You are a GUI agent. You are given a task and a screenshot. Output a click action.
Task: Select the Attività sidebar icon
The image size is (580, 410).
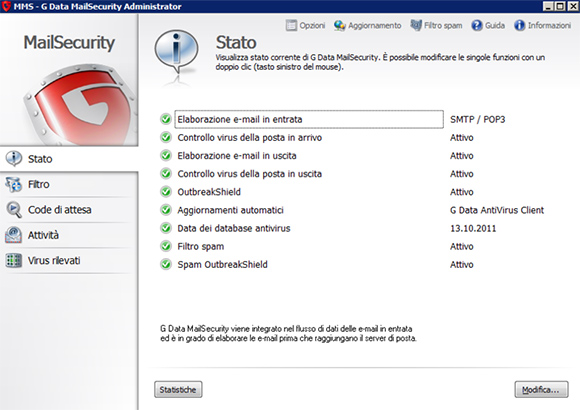14,235
